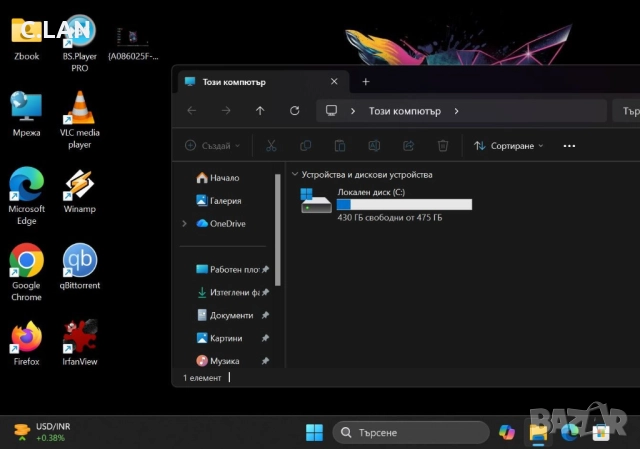Click the Refresh icon in Explorer
The height and width of the screenshot is (449, 640).
(x=294, y=111)
